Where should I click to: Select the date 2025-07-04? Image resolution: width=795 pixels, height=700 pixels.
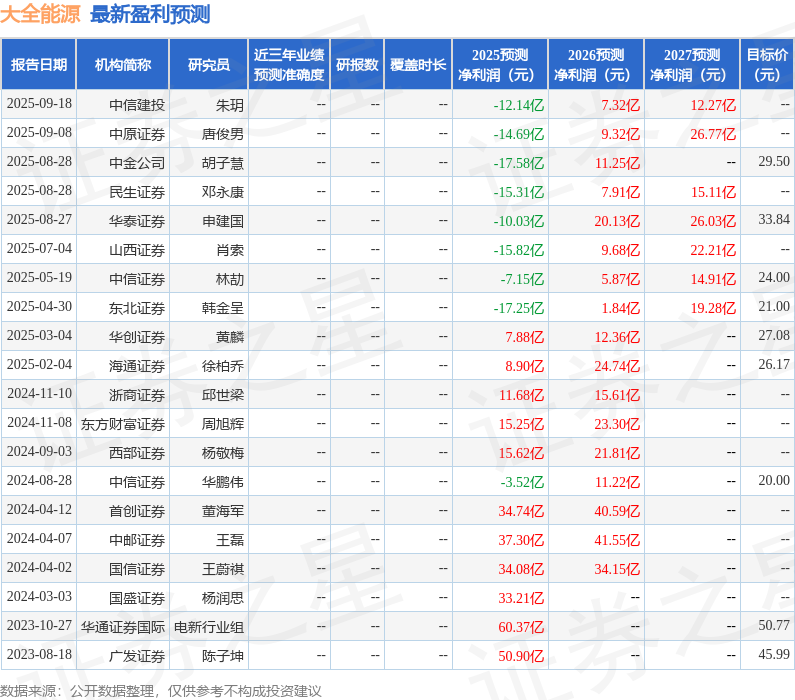[x=39, y=249]
